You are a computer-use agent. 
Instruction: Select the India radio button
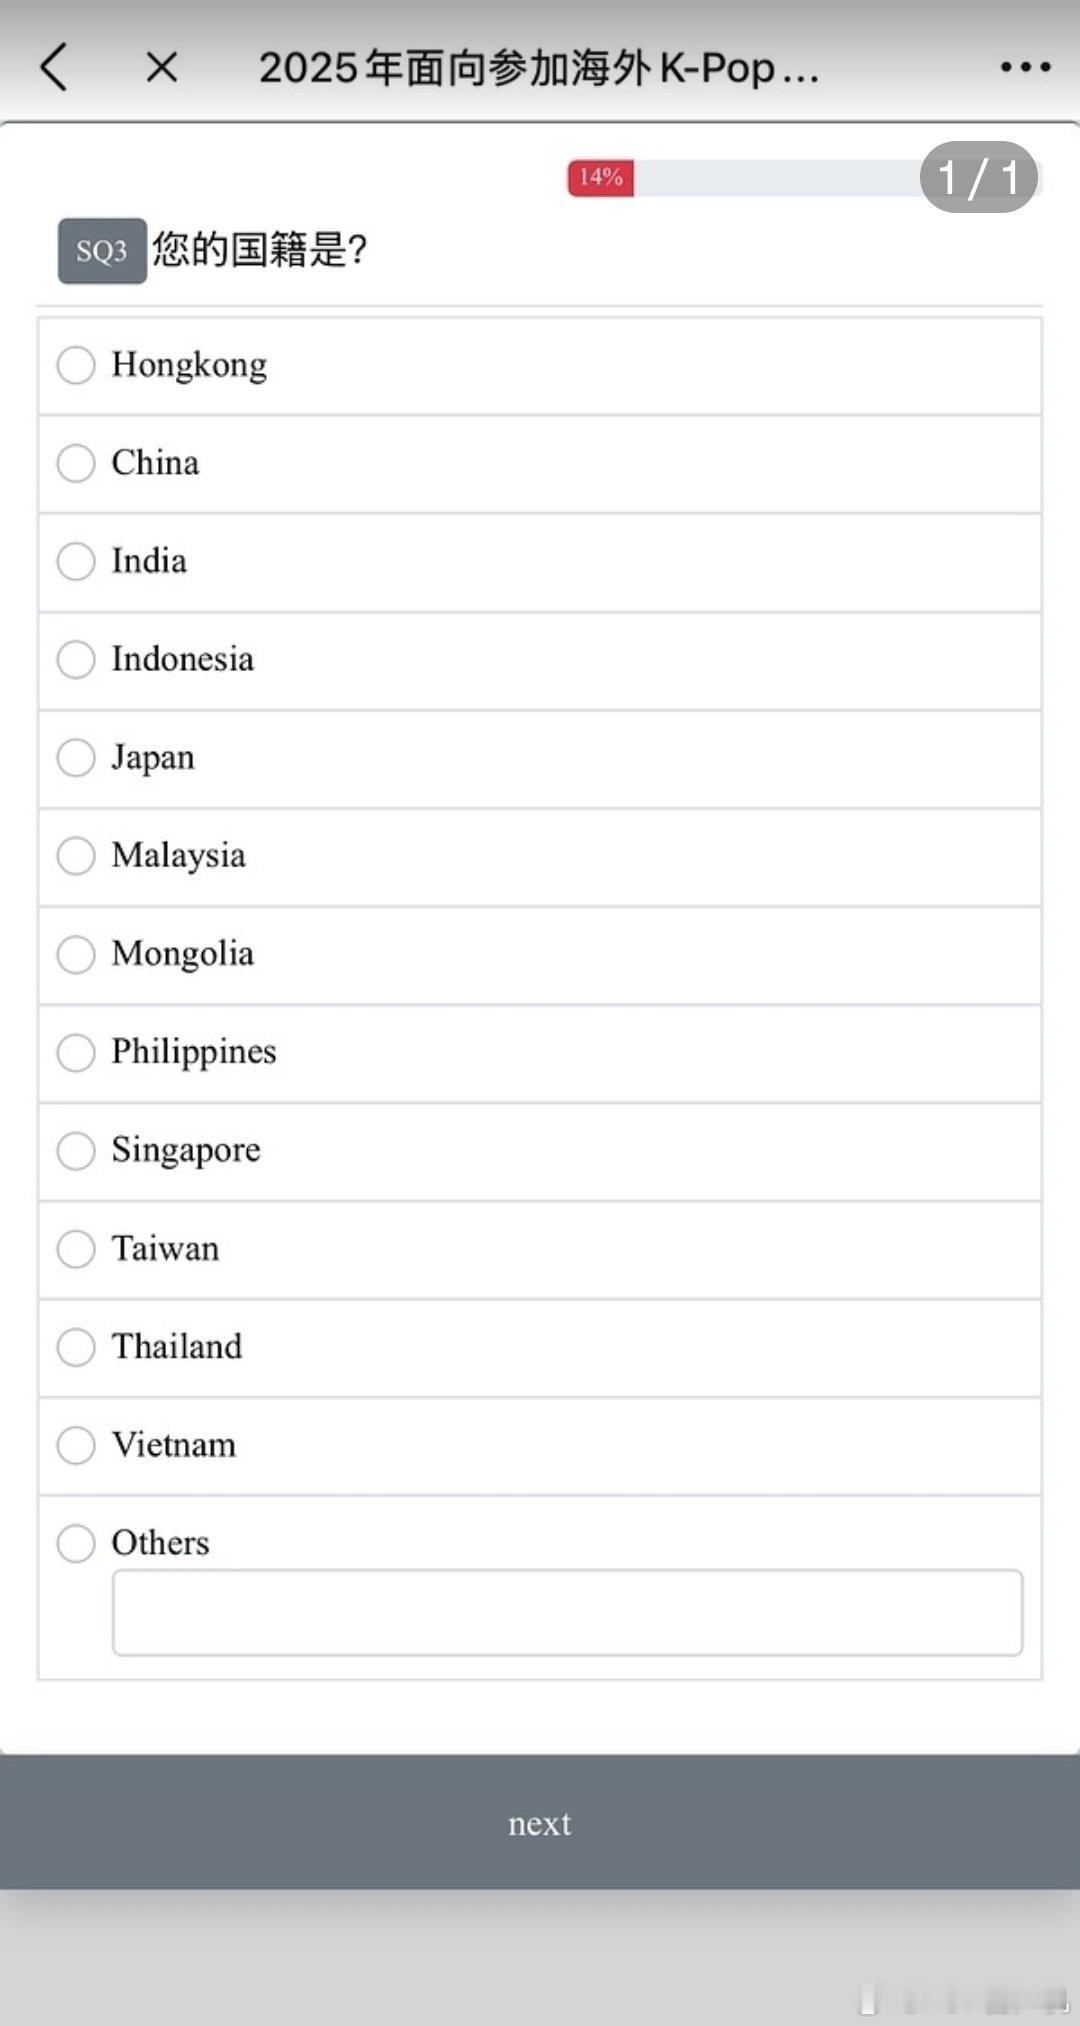click(76, 561)
